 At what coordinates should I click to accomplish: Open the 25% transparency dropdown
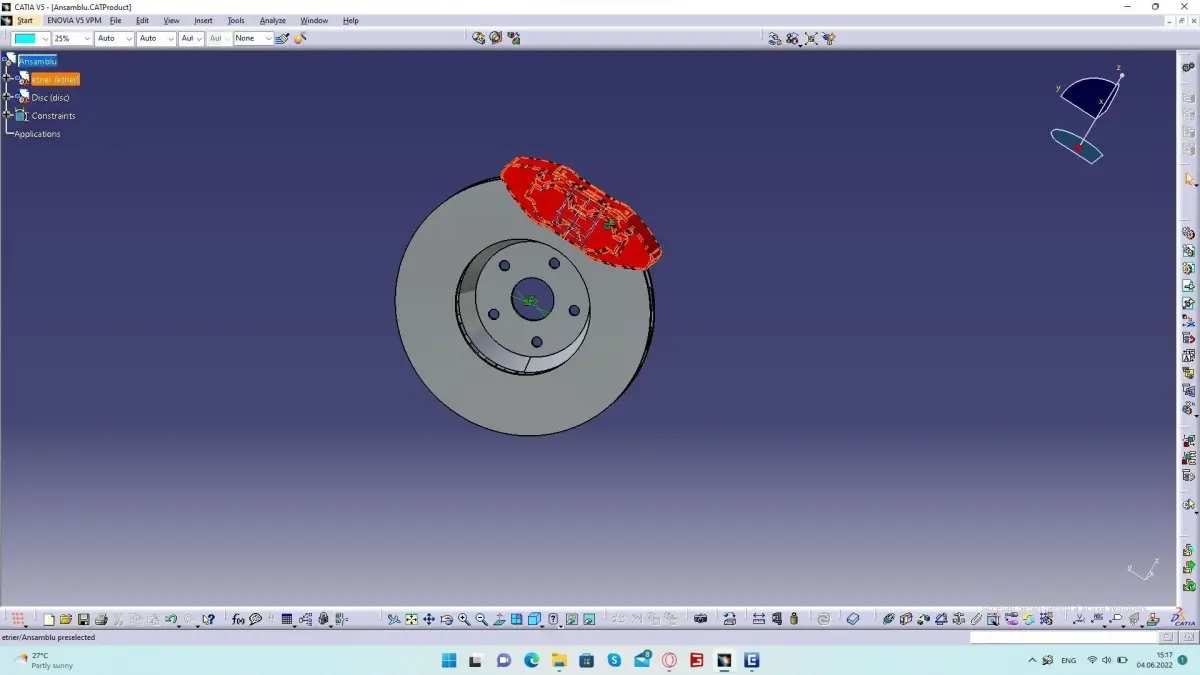click(72, 38)
